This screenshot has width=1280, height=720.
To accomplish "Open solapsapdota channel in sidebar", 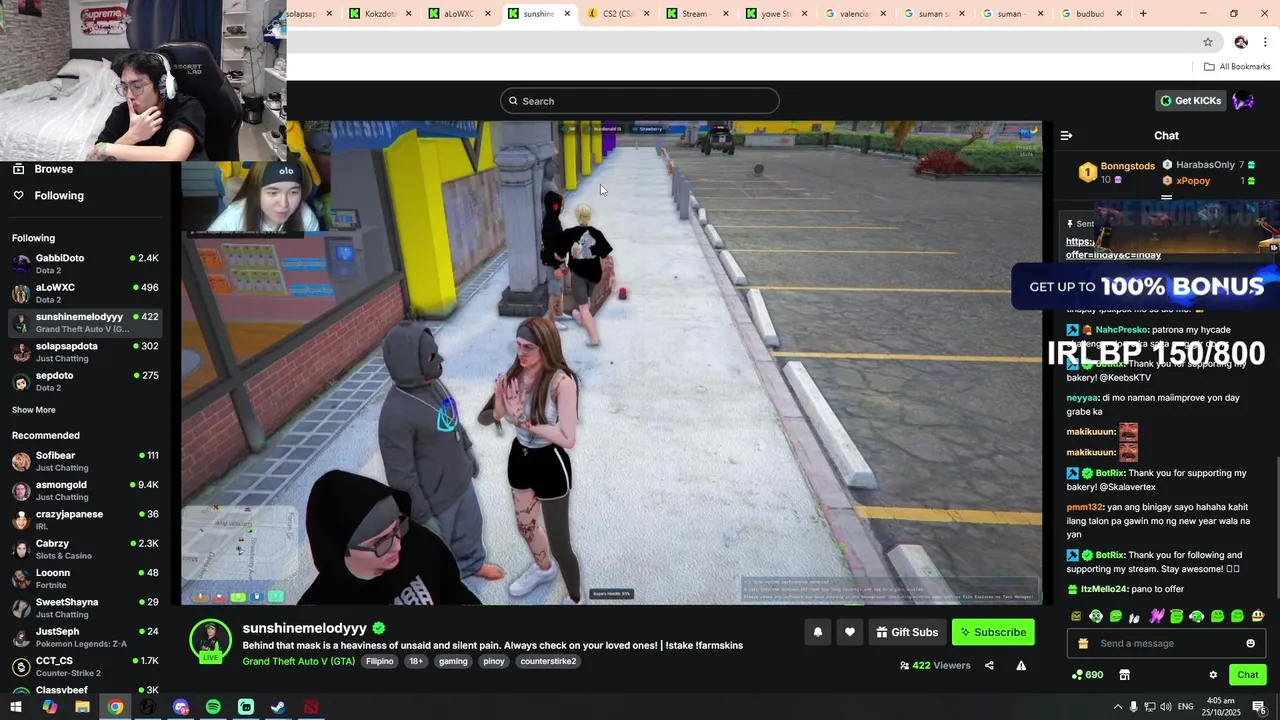I will click(x=85, y=352).
